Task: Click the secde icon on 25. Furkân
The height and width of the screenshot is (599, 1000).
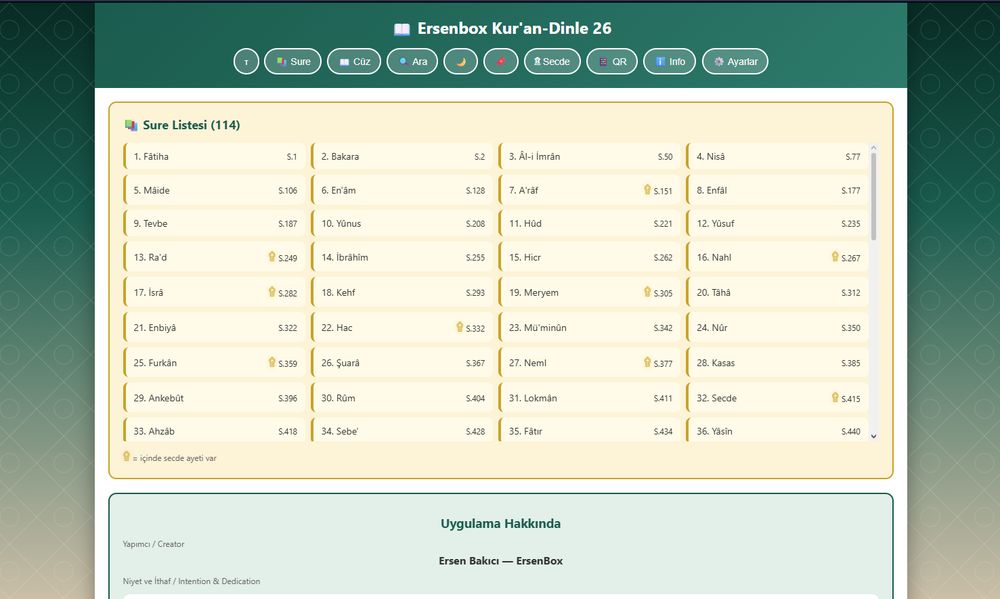Action: click(x=272, y=362)
